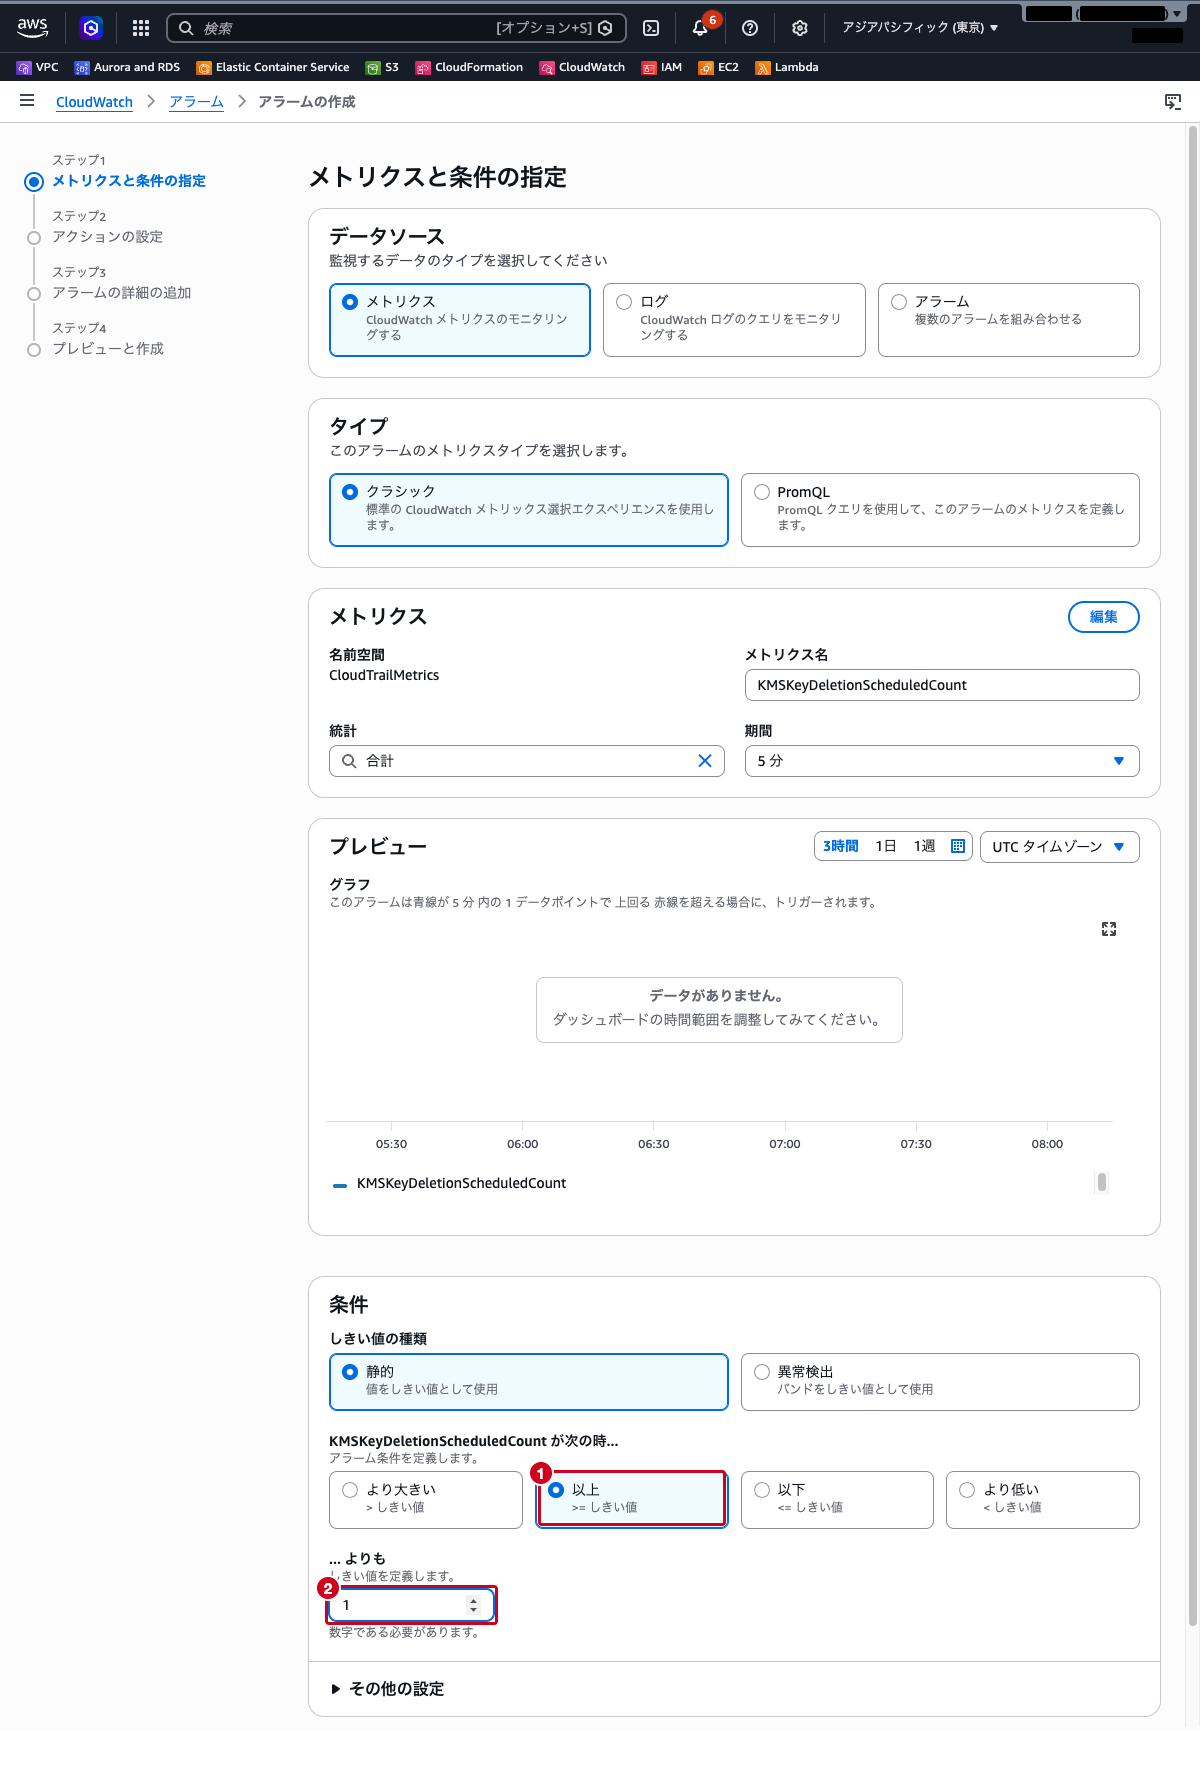Click the 編集 metric button

pos(1104,617)
